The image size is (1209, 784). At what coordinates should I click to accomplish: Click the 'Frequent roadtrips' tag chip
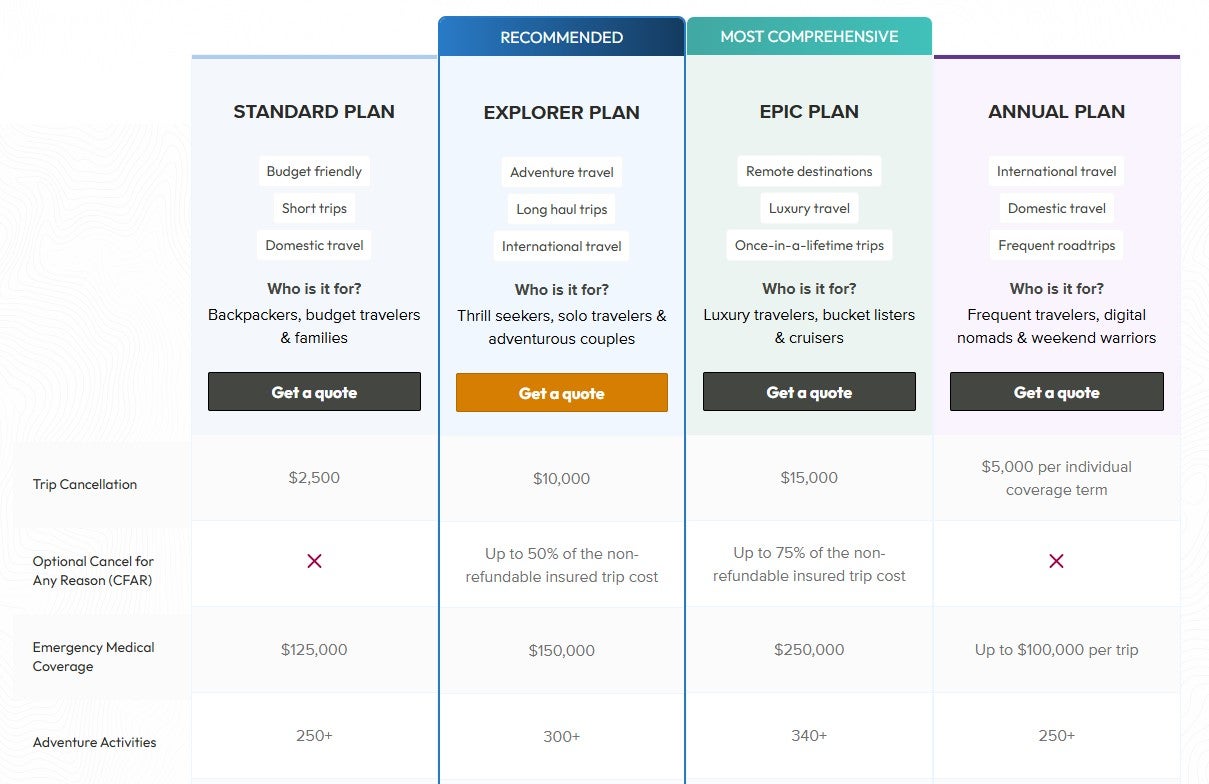tap(1056, 245)
